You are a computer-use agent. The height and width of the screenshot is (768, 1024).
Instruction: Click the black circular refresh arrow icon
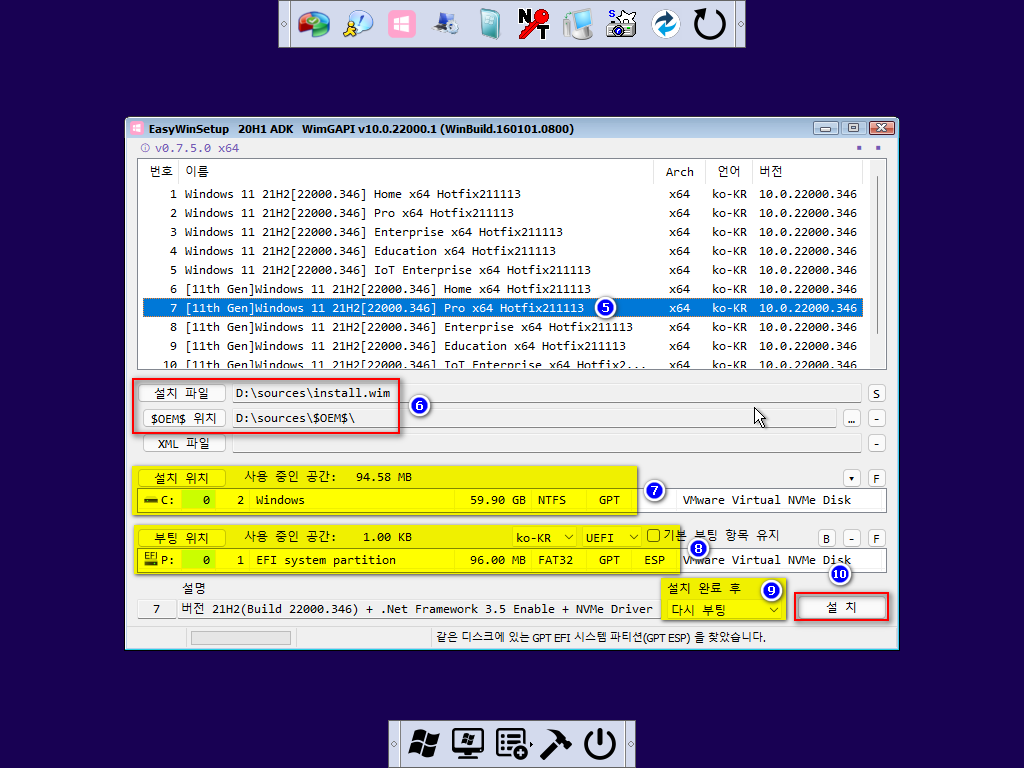(x=709, y=24)
